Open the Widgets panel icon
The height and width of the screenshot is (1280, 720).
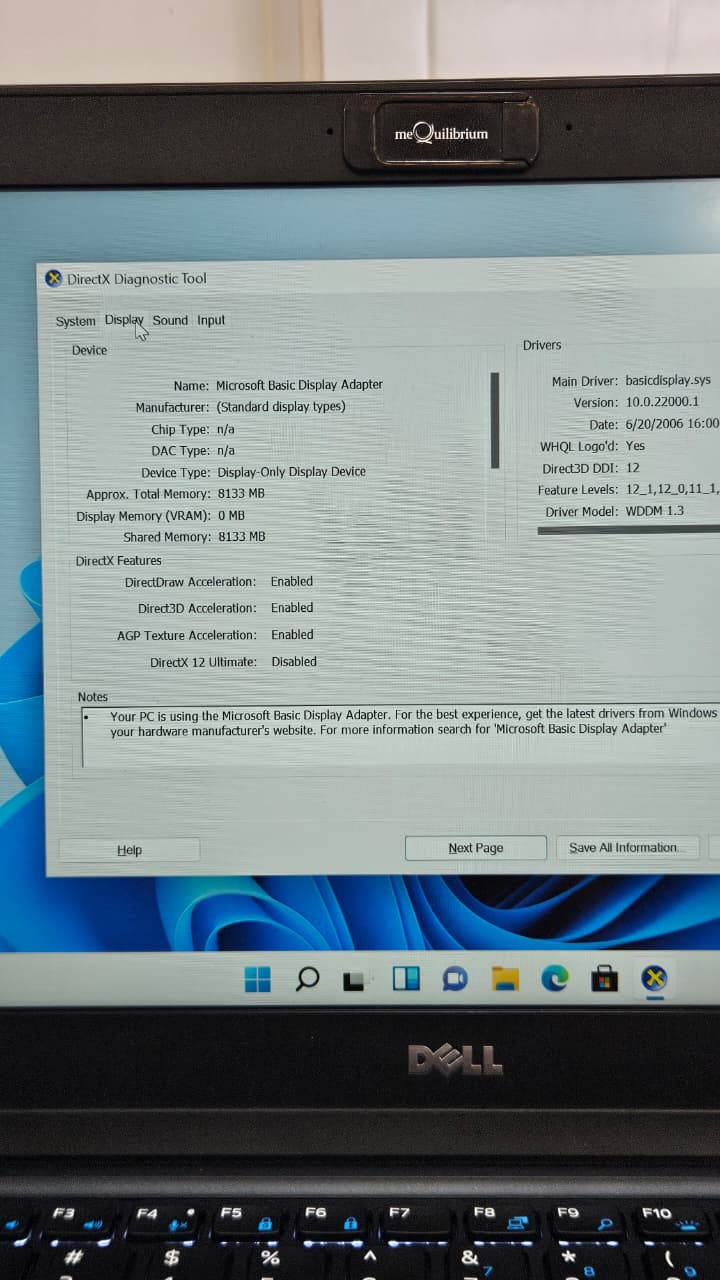(x=406, y=980)
